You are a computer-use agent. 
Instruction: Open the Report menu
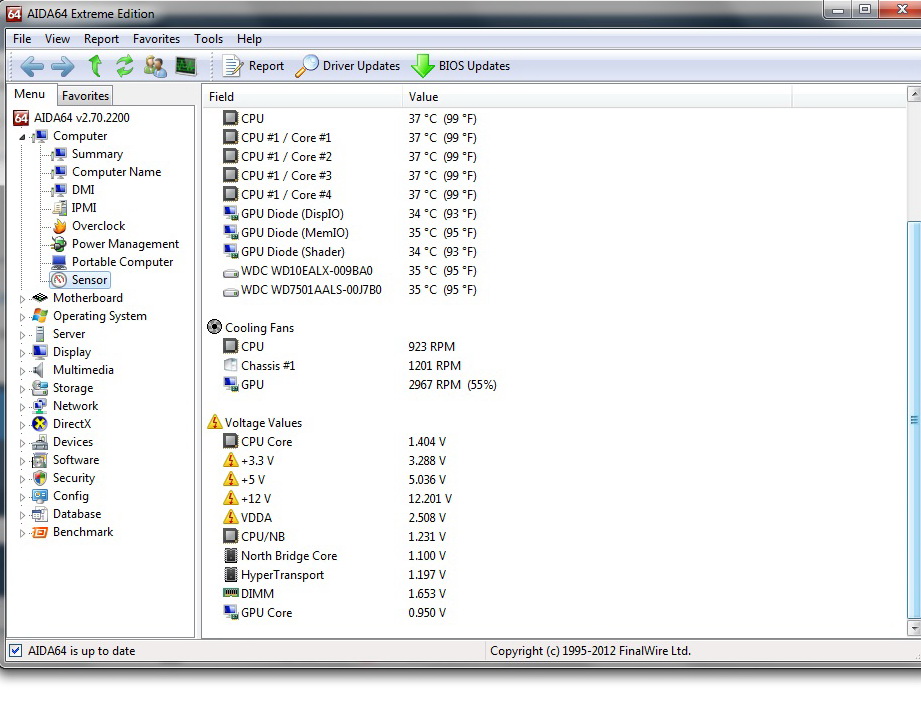pyautogui.click(x=101, y=39)
